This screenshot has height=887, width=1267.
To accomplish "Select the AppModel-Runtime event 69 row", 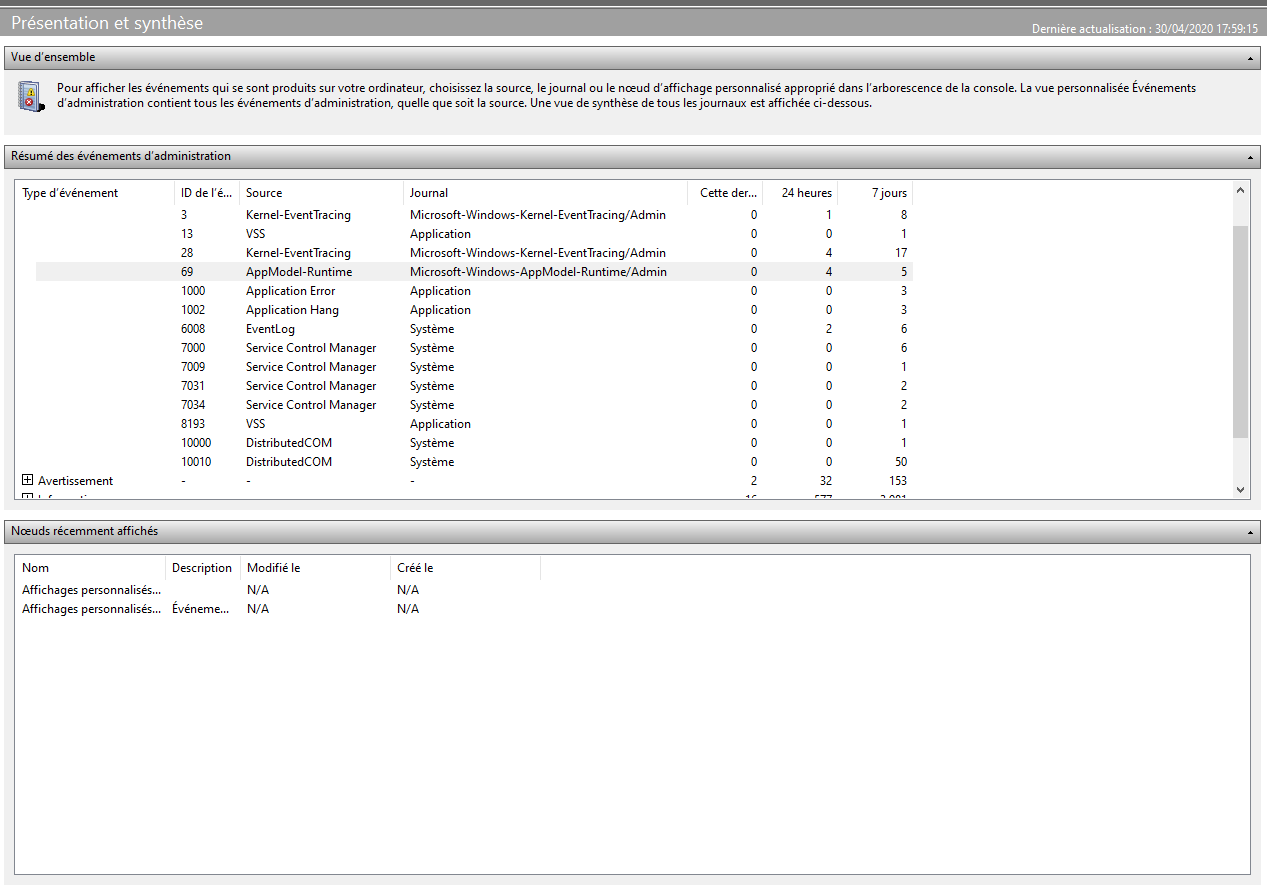I will (474, 272).
